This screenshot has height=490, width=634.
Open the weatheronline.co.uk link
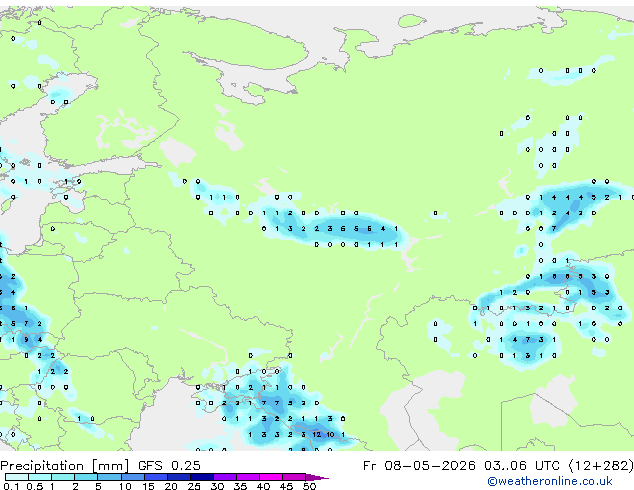tap(550, 481)
